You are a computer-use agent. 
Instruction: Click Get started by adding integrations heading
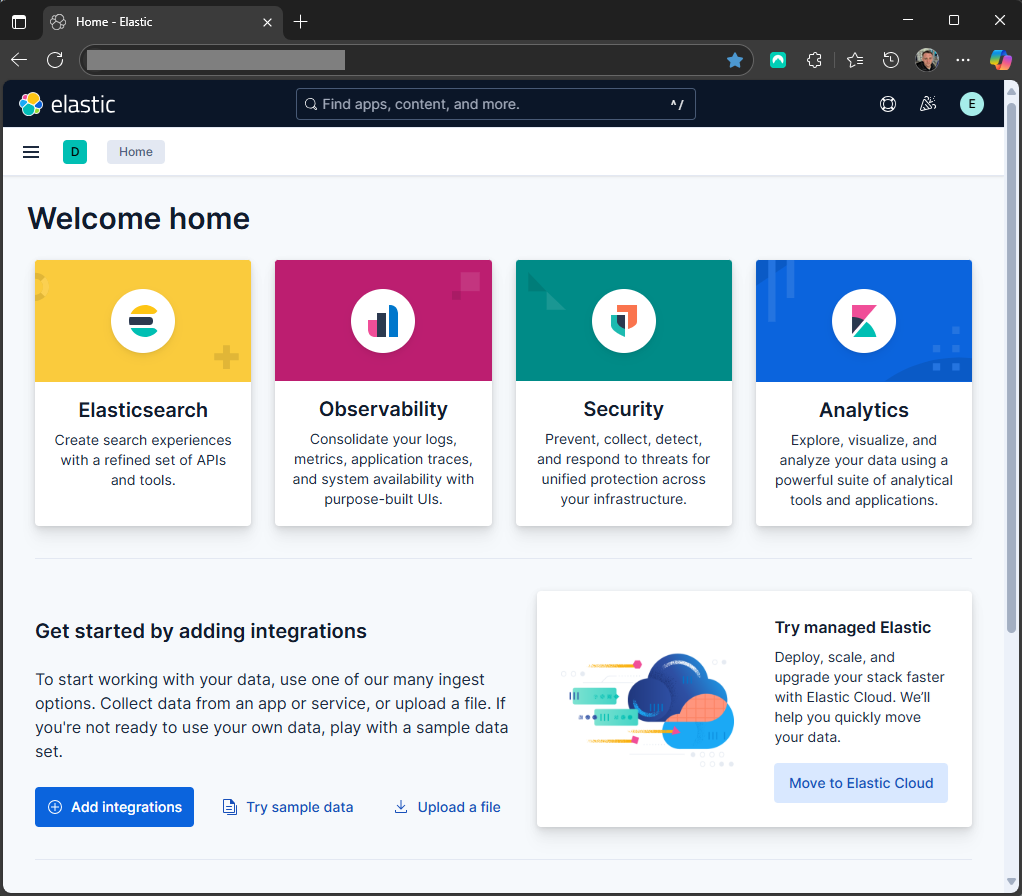[201, 631]
